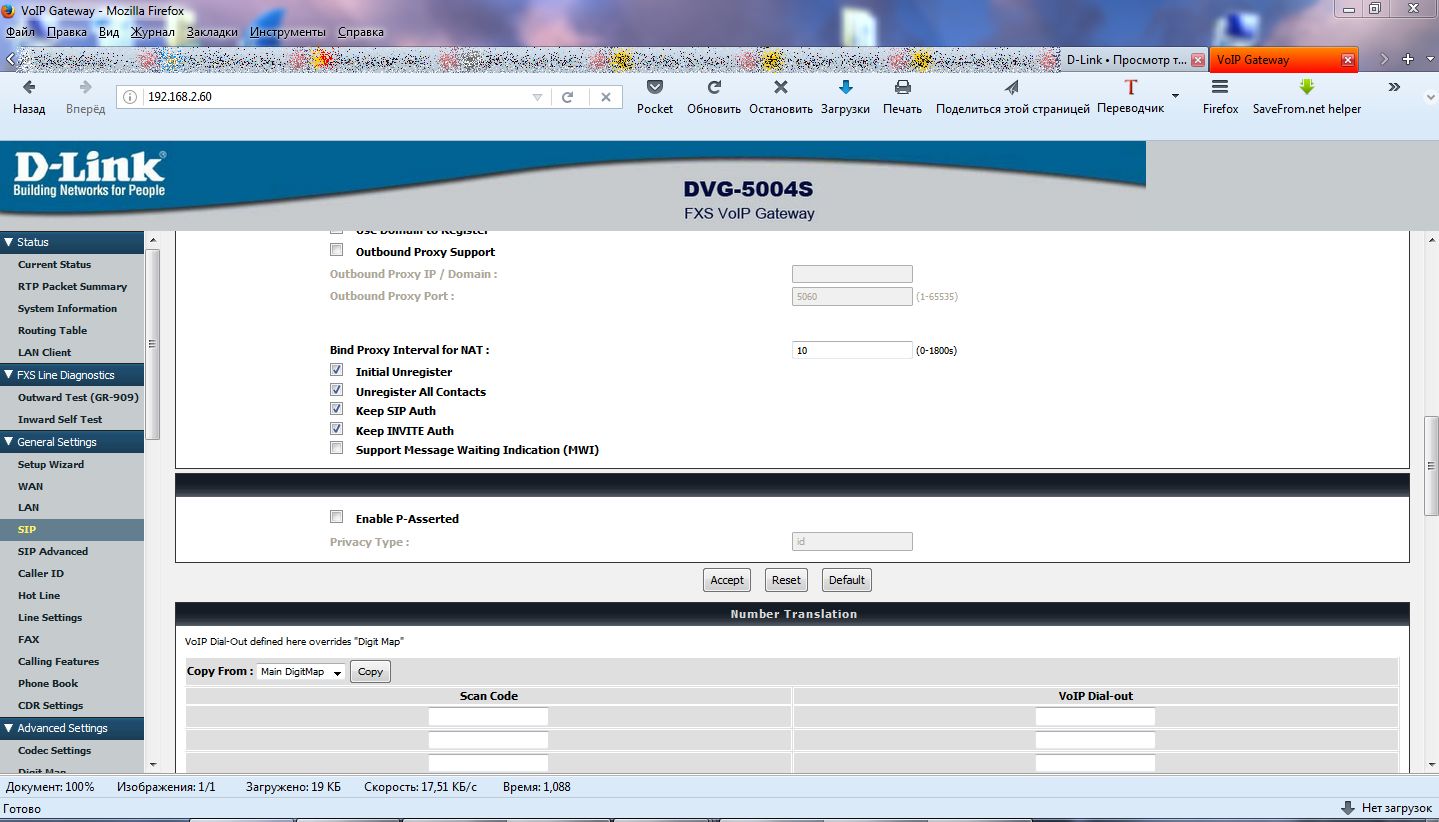Uncheck Initial Unregister checkbox
Image resolution: width=1439 pixels, height=822 pixels.
336,370
